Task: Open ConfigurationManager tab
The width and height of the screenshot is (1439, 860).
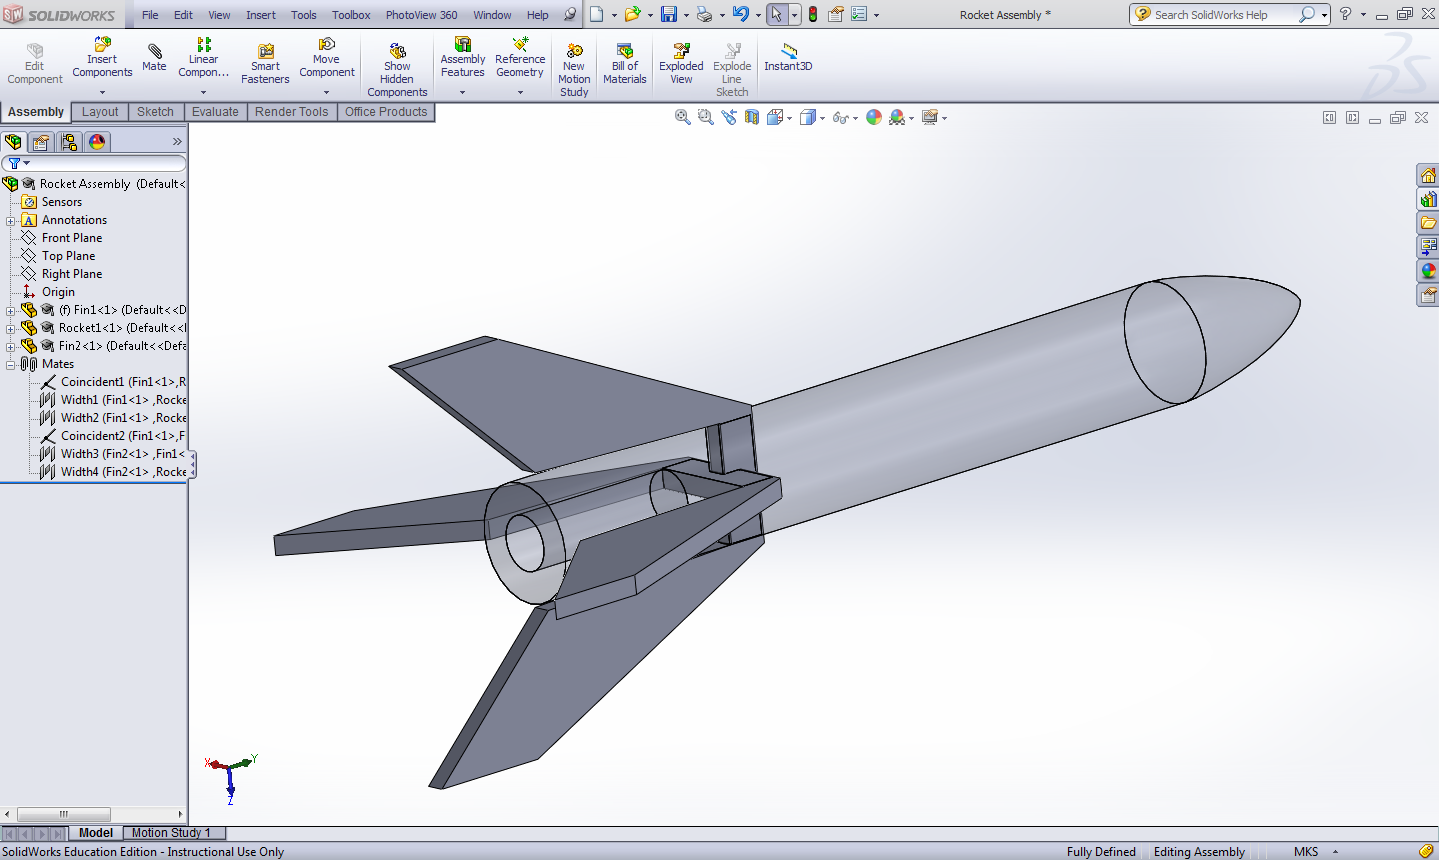Action: 69,142
